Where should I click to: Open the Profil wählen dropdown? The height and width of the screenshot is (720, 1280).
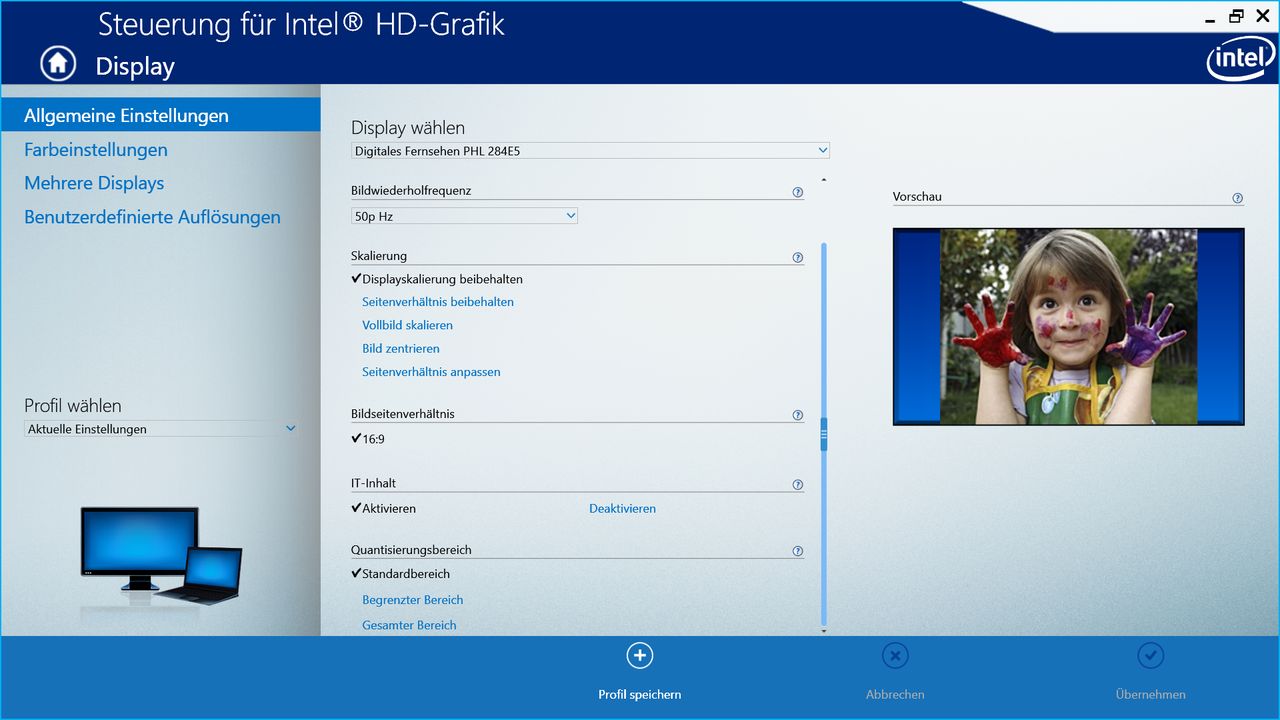(161, 429)
